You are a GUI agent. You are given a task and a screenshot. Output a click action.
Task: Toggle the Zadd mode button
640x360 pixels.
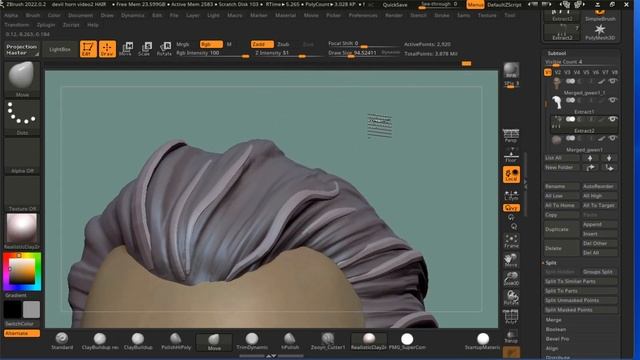(262, 44)
